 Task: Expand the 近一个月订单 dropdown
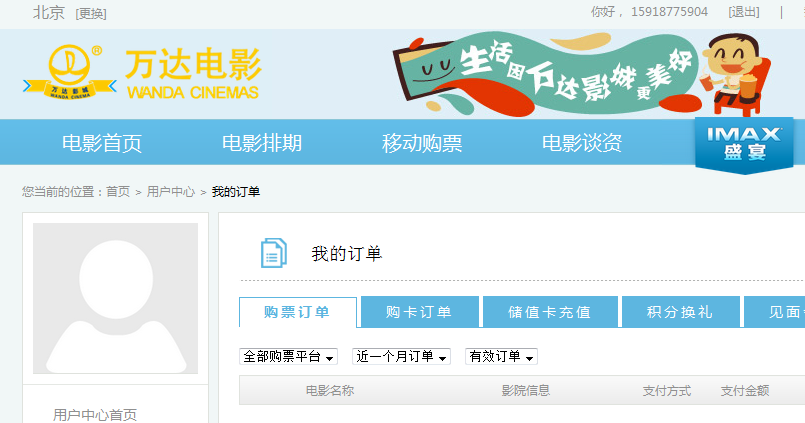[401, 356]
